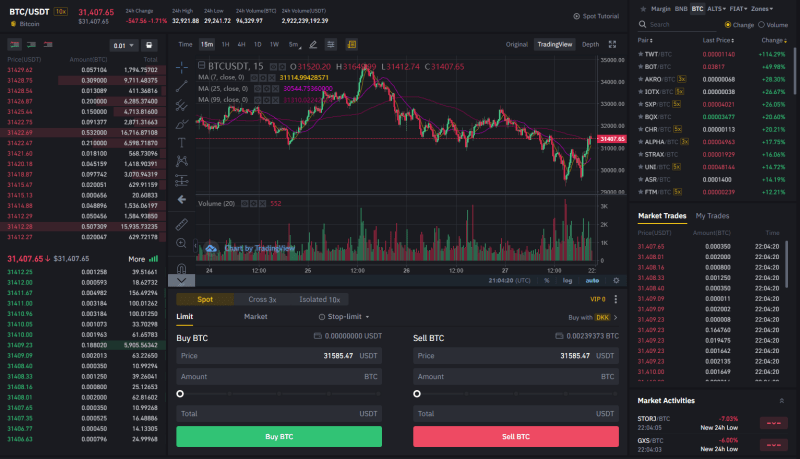The width and height of the screenshot is (800, 459).
Task: Expand the chart to fullscreen
Action: (612, 45)
